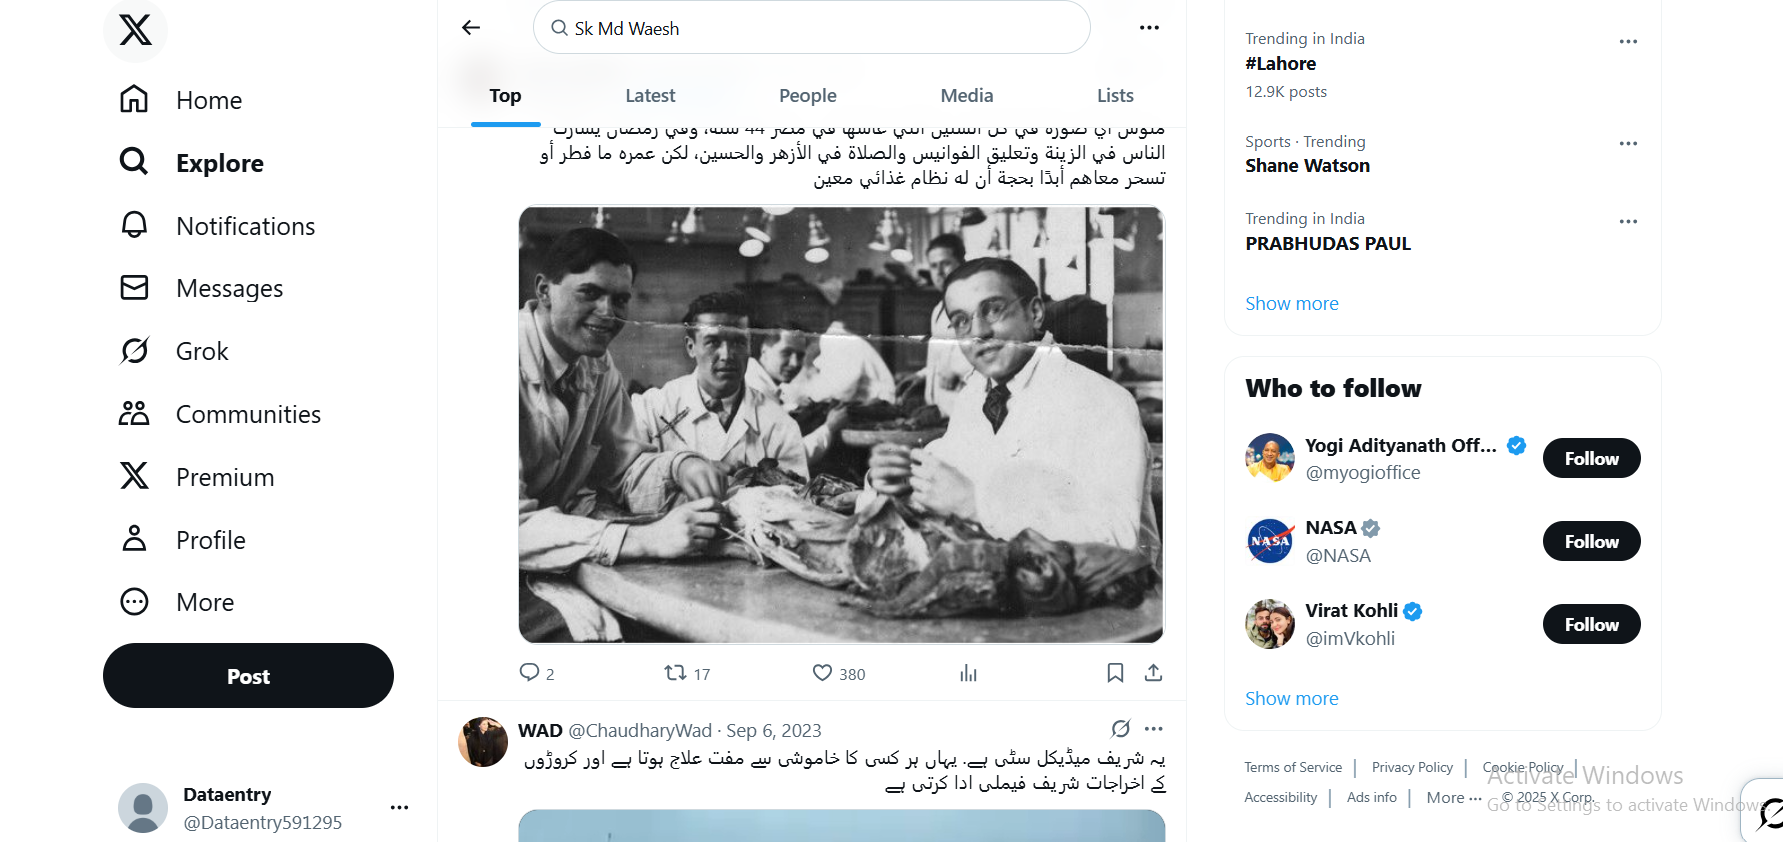This screenshot has width=1783, height=842.
Task: Bookmark the black-and-white photo post
Action: coord(1115,673)
